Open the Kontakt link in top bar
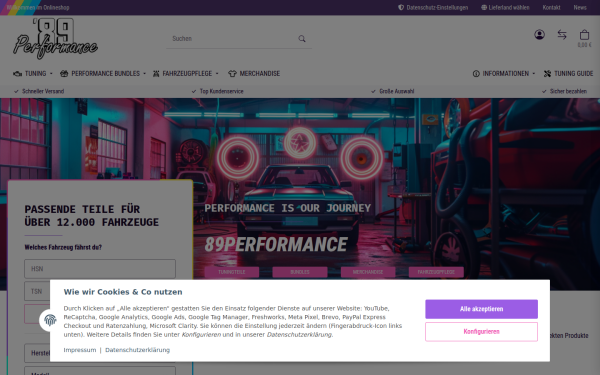Viewport: 600px width, 375px height. tap(551, 7)
